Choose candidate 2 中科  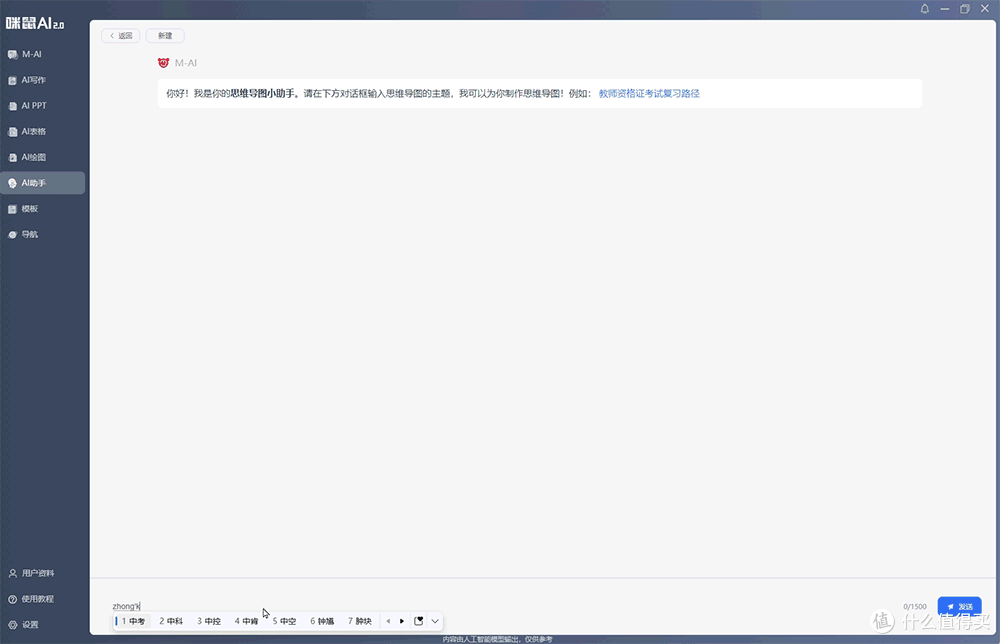(x=171, y=621)
